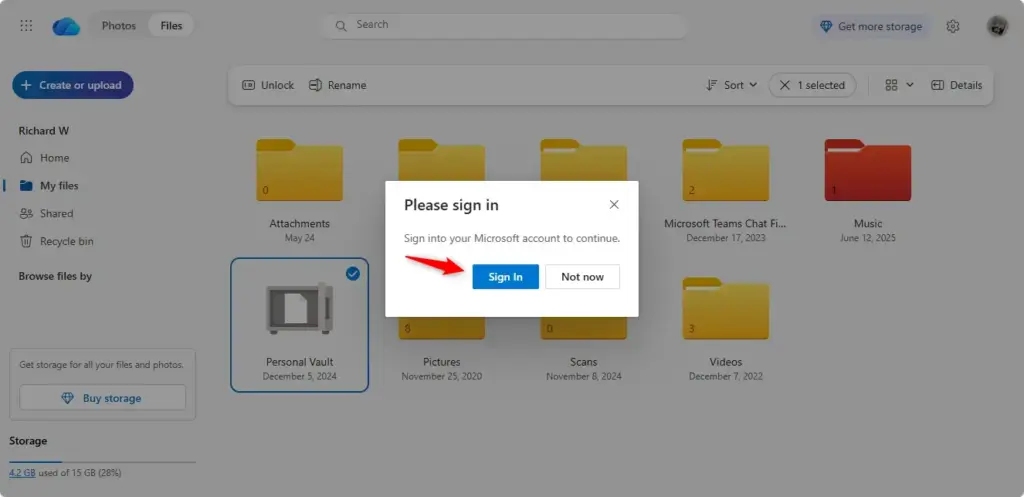
Task: Click the OneDrive cloud logo
Action: [x=66, y=26]
